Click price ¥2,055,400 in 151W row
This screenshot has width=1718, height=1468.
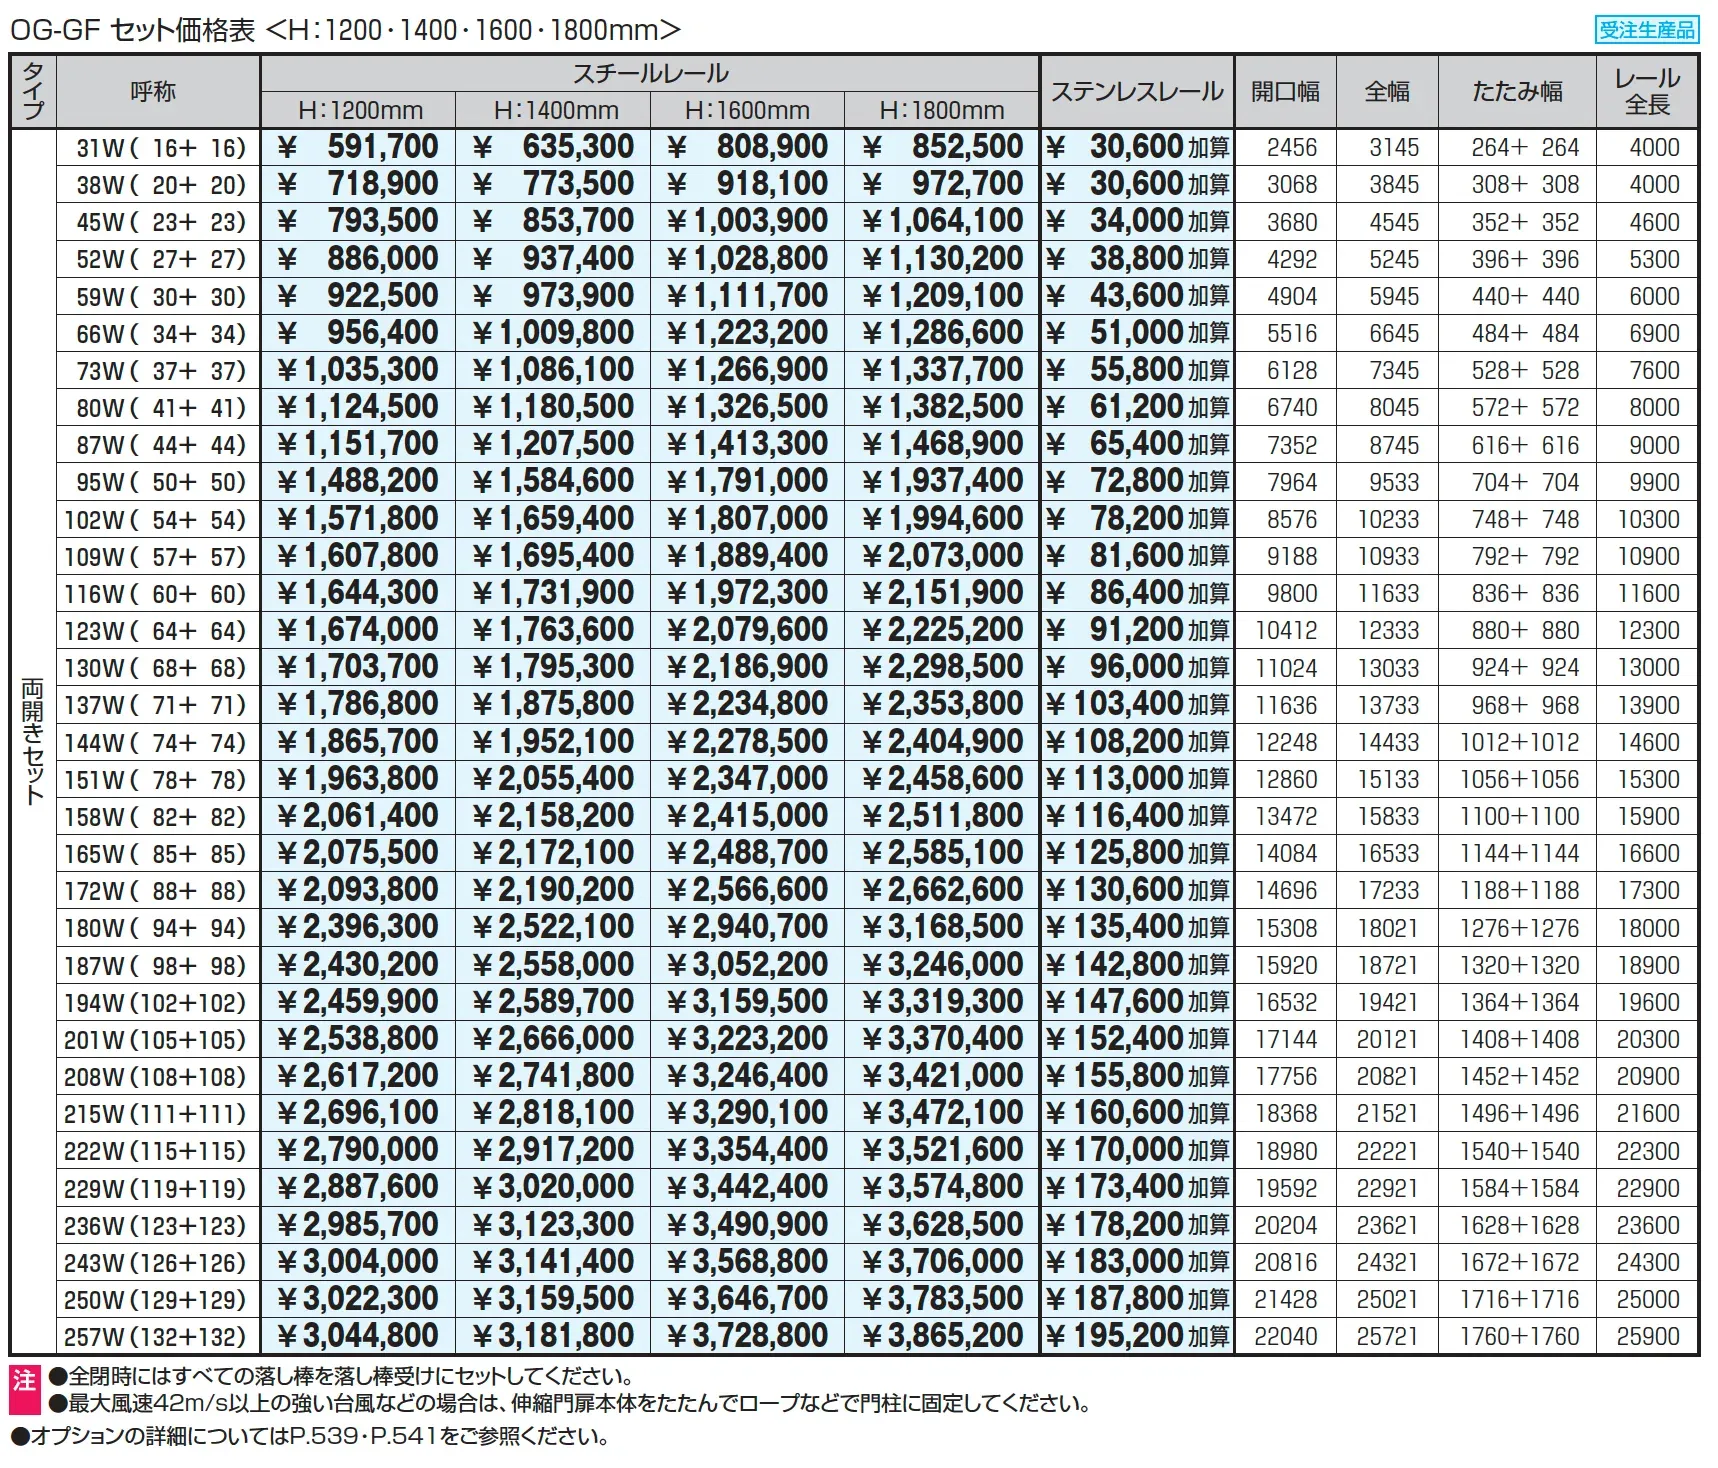pos(553,778)
